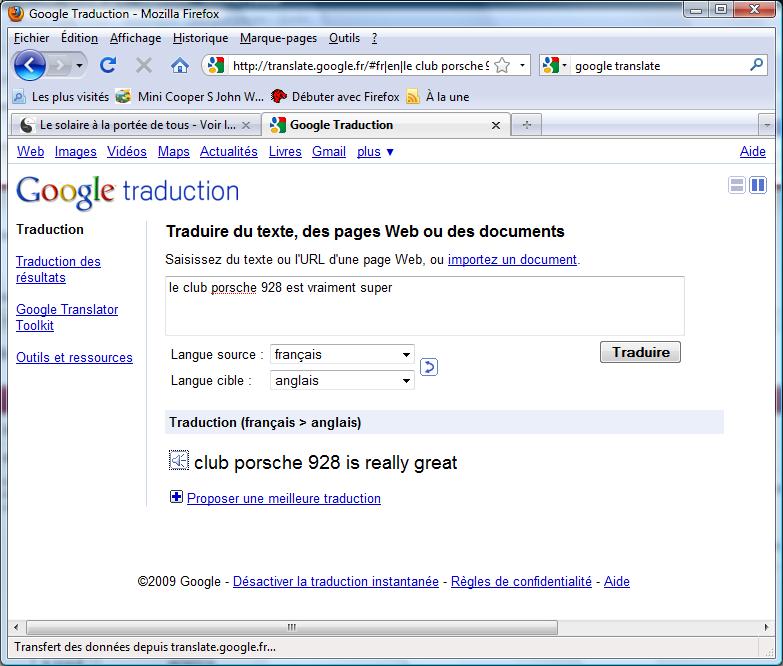Switch to side-by-side layout icon

pos(758,185)
